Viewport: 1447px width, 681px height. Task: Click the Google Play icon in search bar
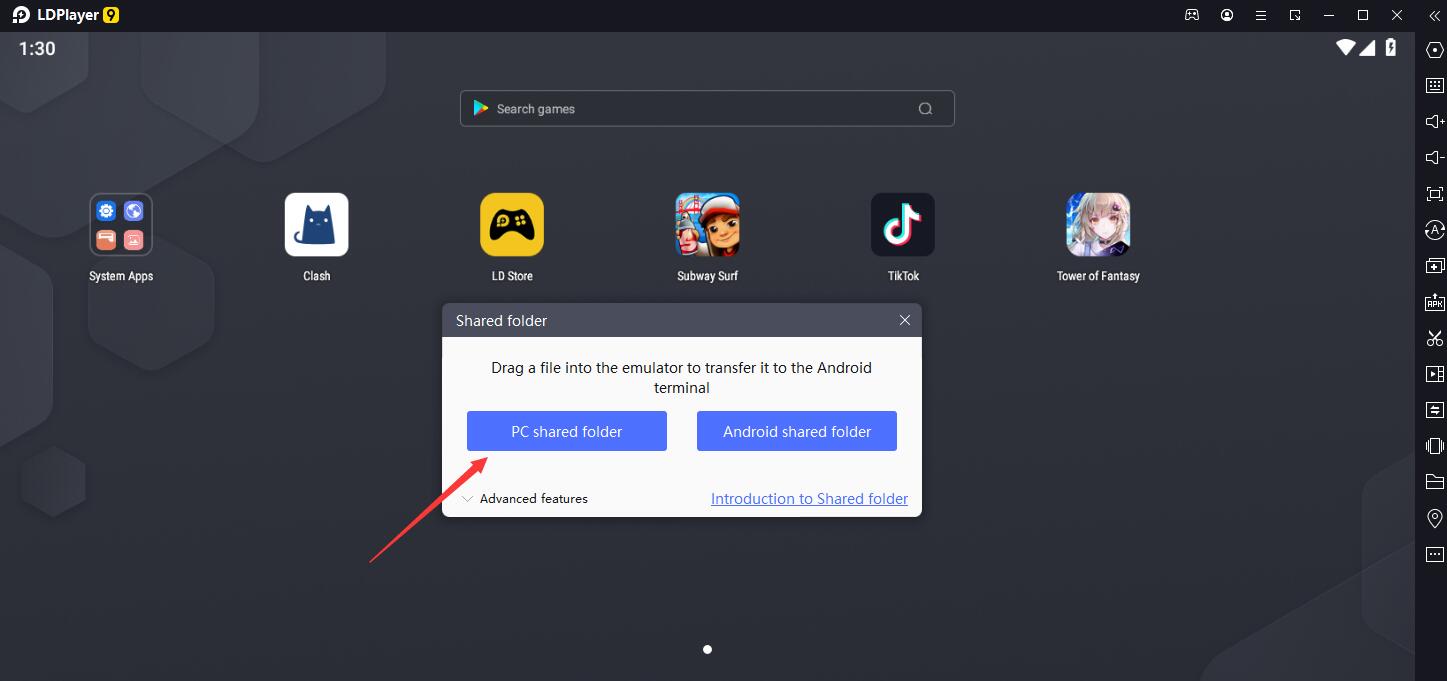coord(481,108)
